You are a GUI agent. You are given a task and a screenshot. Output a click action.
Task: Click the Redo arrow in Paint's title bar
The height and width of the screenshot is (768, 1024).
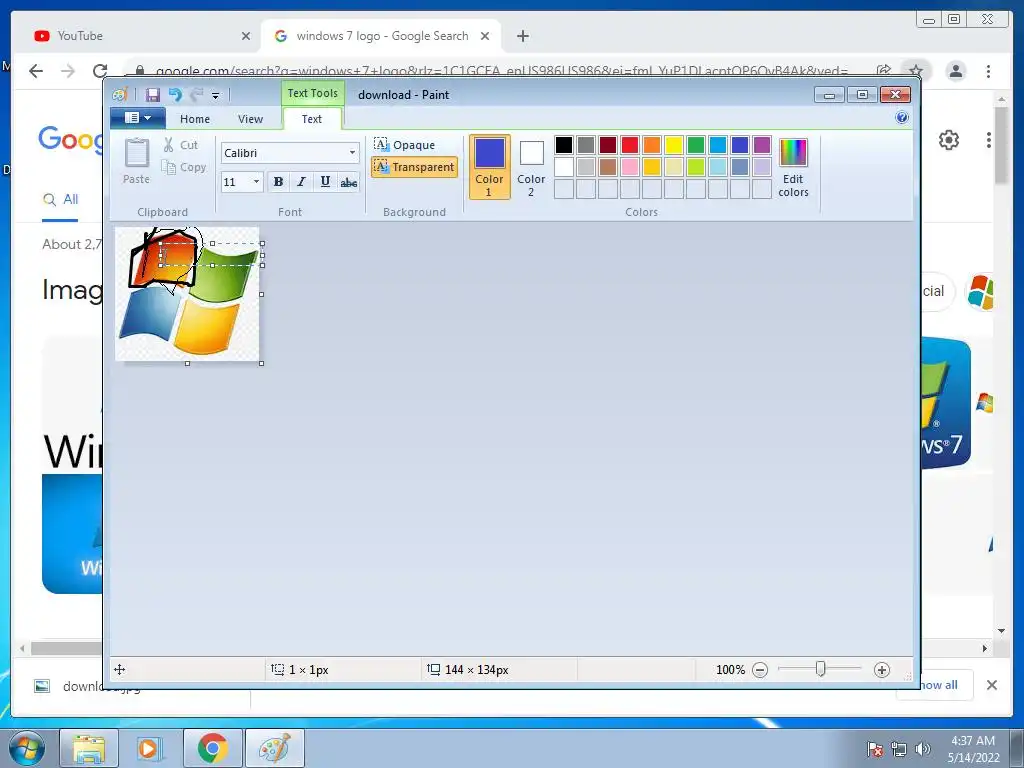[x=197, y=95]
